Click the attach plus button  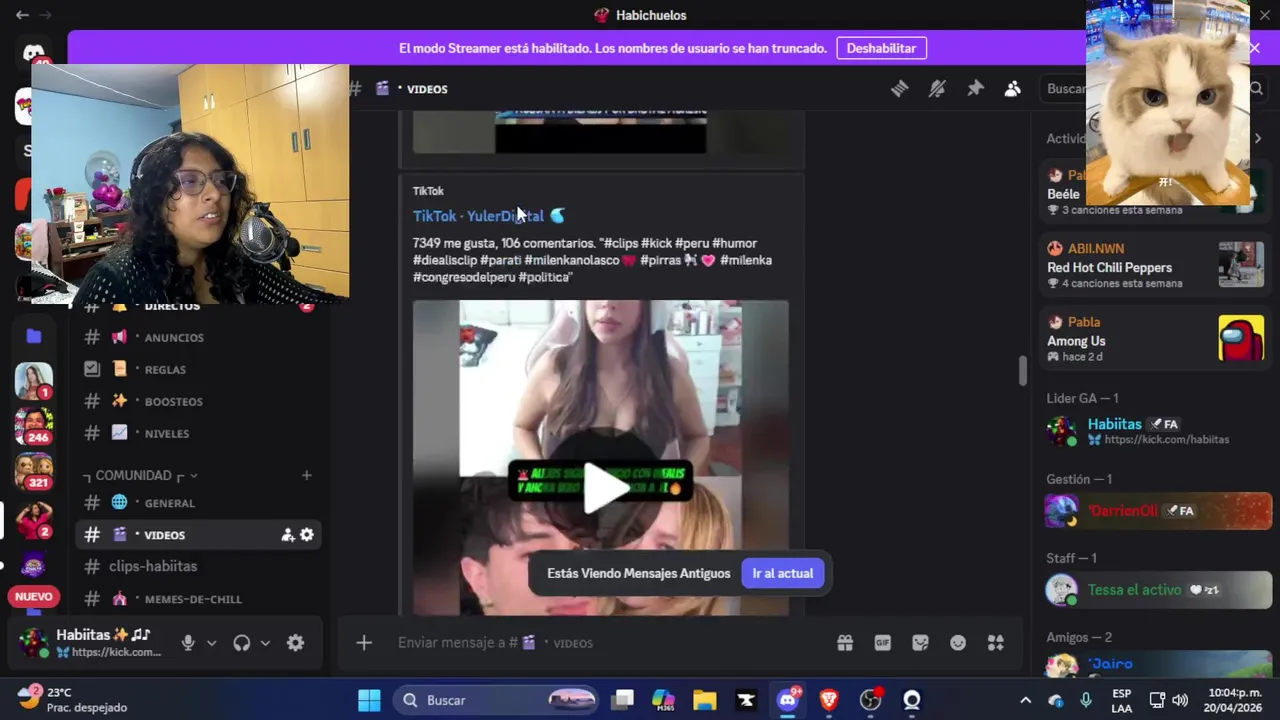364,643
